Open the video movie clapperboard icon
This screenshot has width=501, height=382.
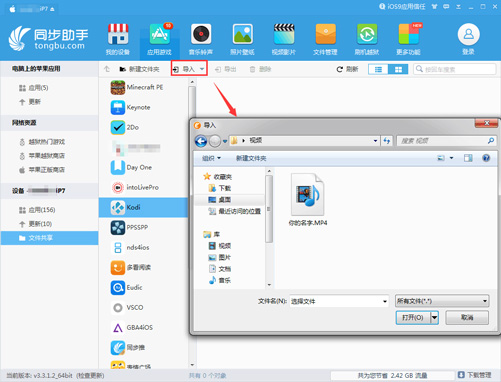click(x=284, y=34)
